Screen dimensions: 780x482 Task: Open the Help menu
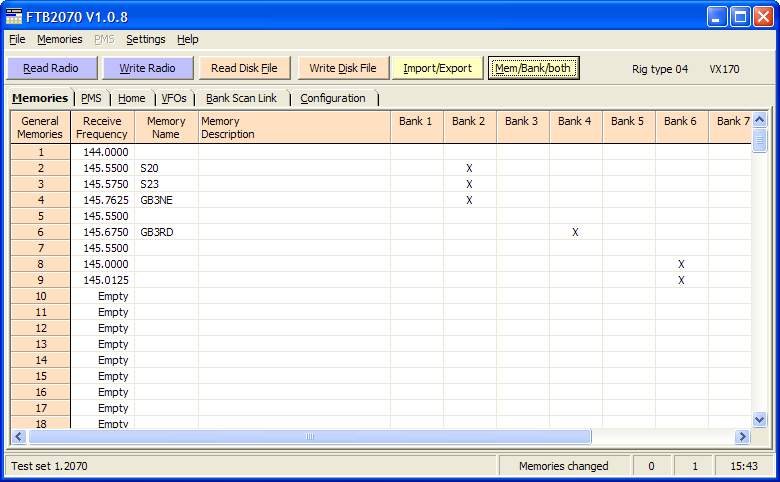tap(188, 39)
